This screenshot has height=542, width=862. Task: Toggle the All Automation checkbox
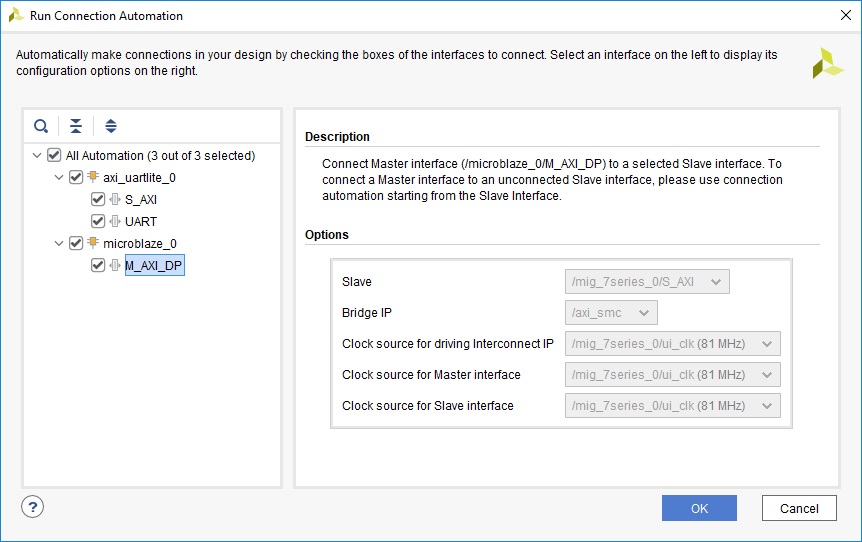tap(54, 155)
